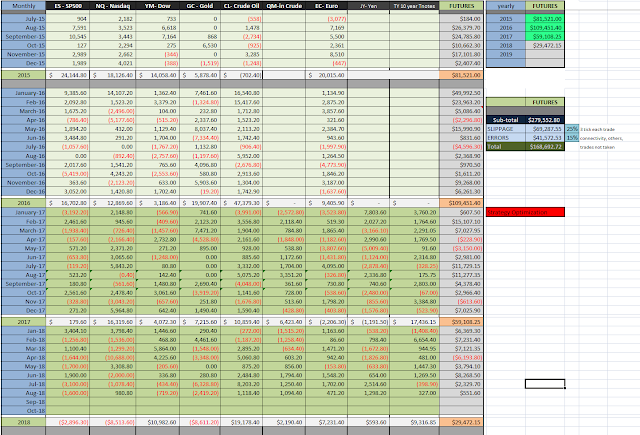Screen dimensions: 640x435
Task: Click the 15% errors percentage cell
Action: pos(572,138)
